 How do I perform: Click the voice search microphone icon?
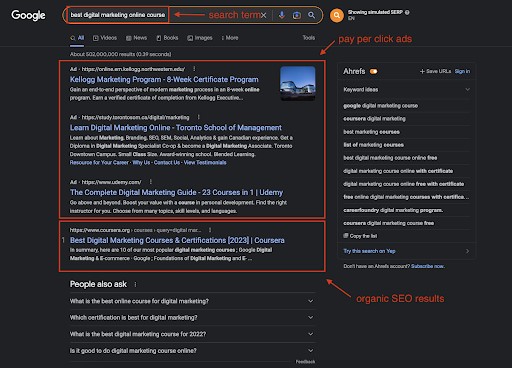[282, 15]
